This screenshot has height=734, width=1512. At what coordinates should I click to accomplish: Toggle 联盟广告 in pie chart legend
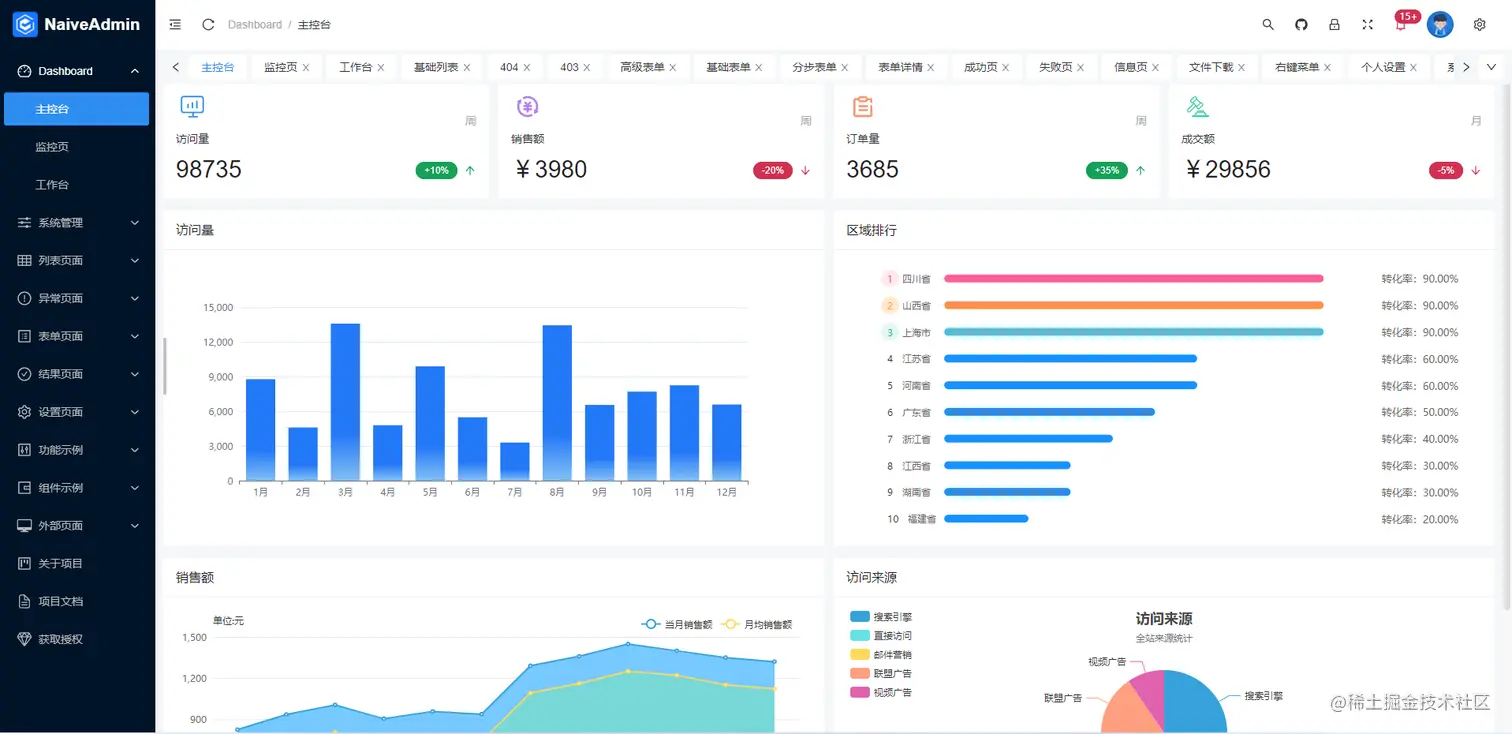(881, 674)
